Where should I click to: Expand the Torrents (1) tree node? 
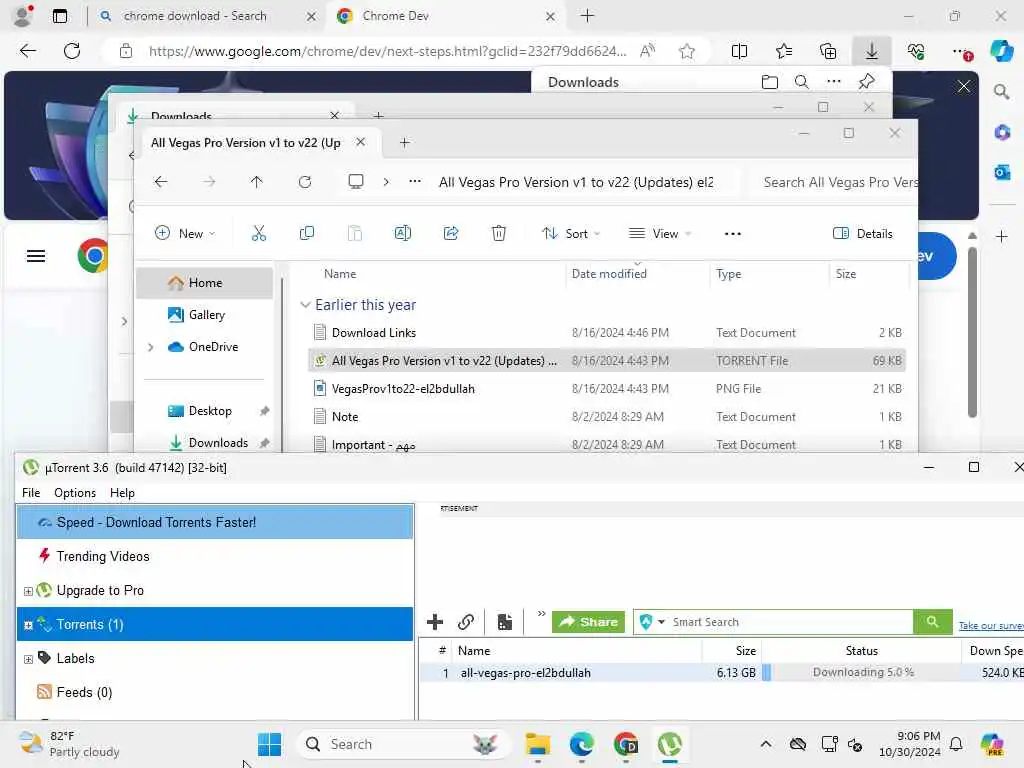[28, 625]
